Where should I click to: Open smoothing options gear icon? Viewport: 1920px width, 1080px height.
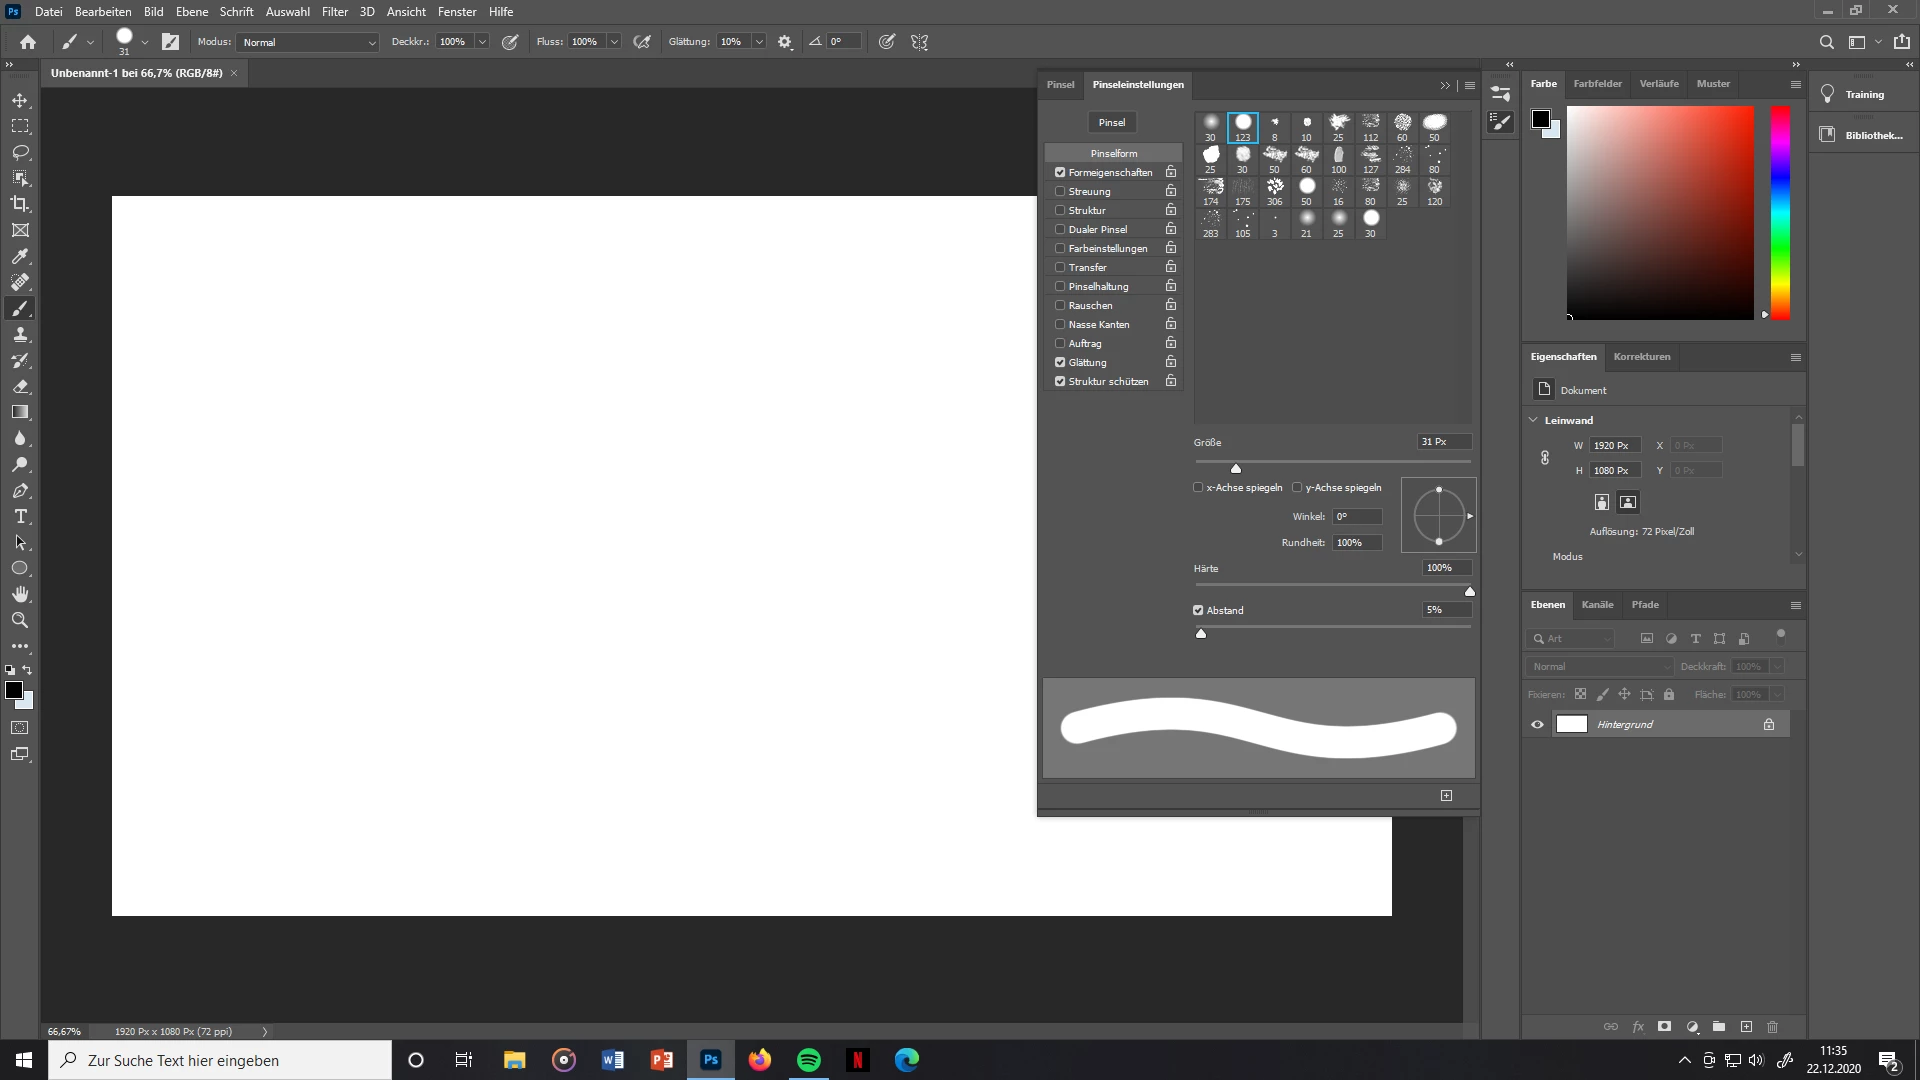click(x=785, y=42)
